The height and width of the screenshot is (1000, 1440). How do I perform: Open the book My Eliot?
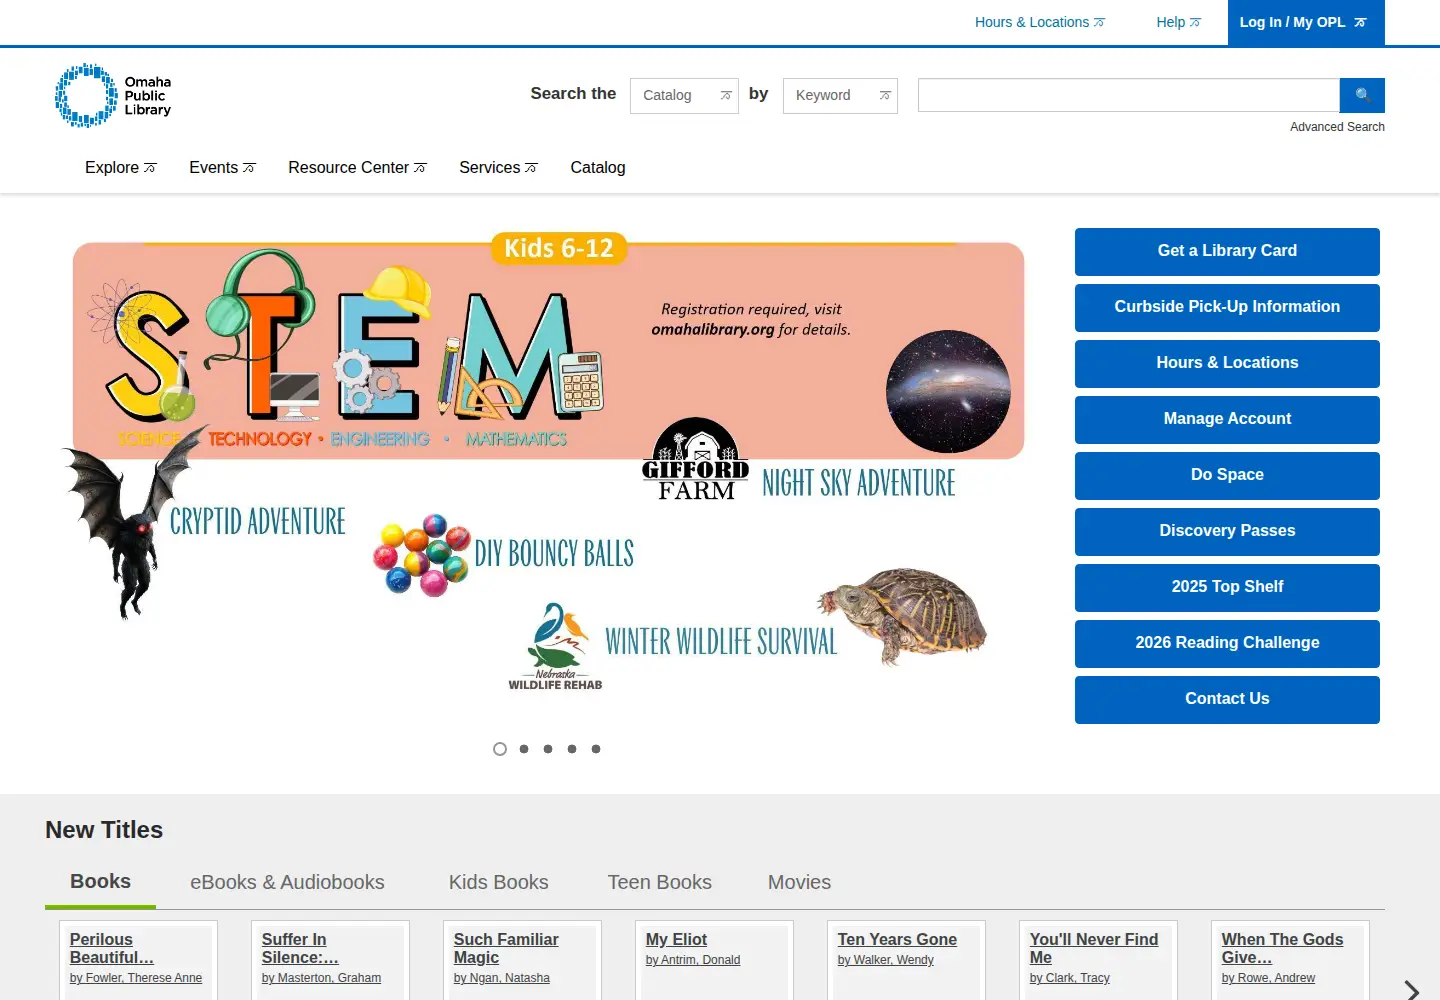click(676, 939)
